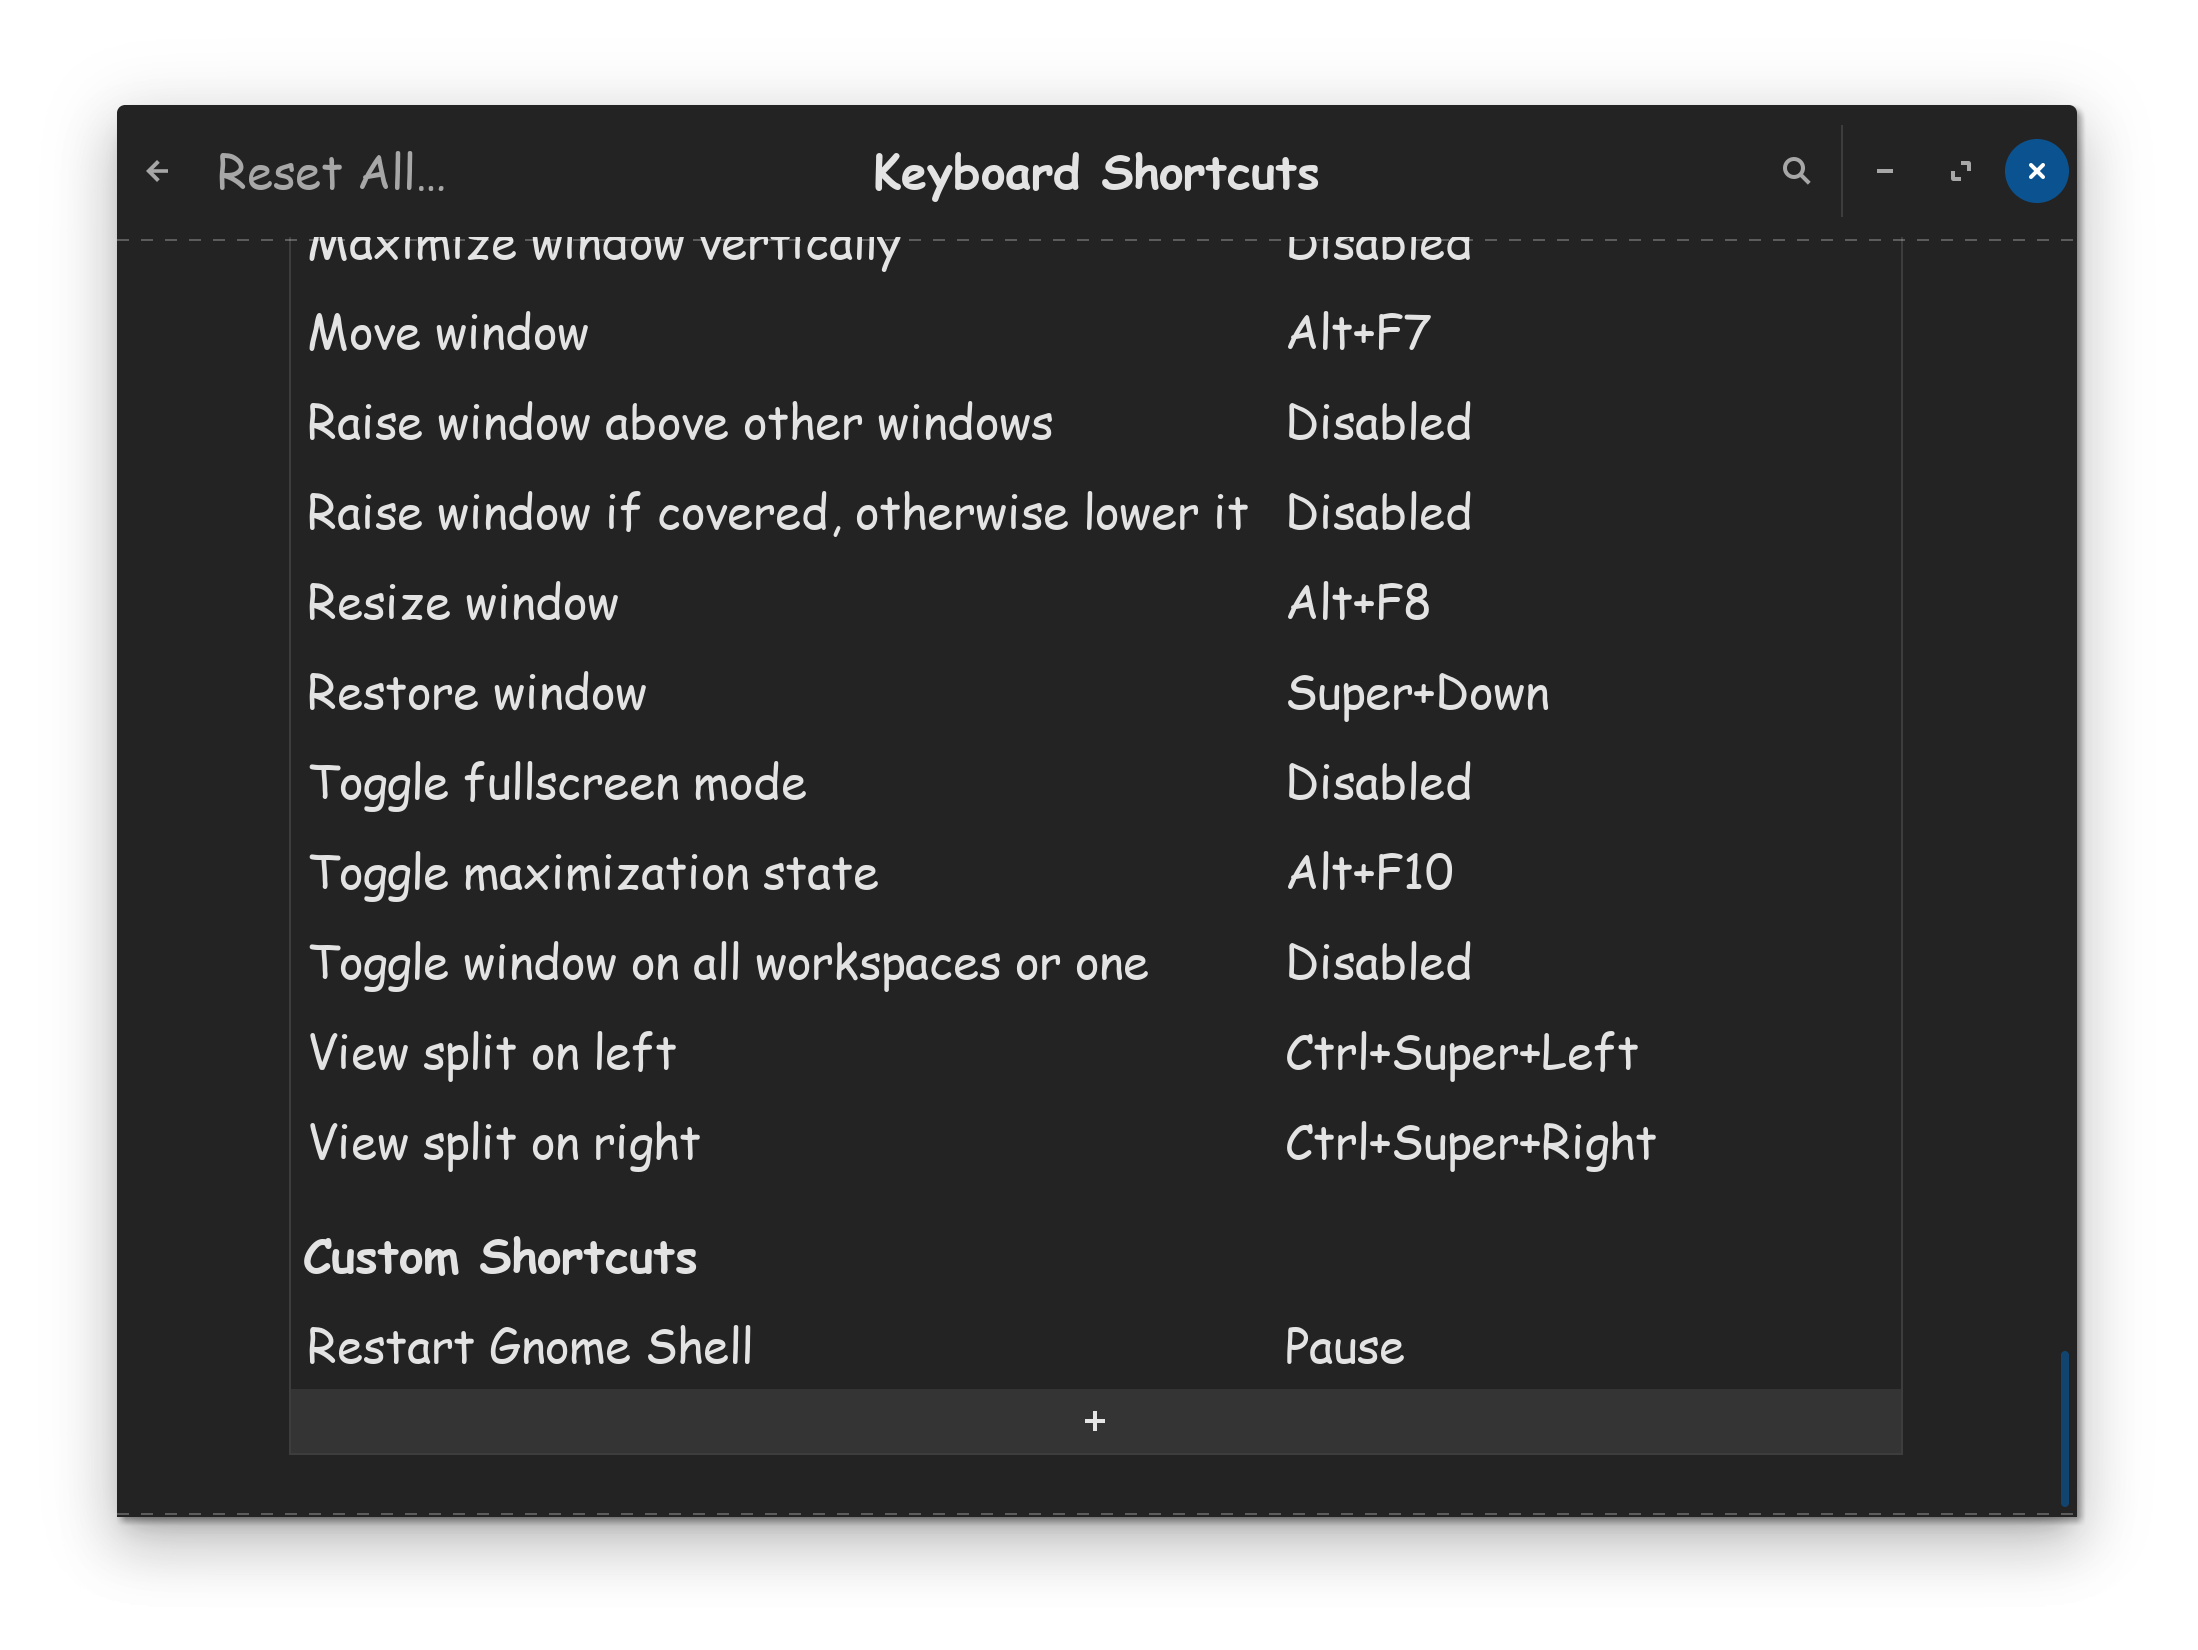Click the plus button to add shortcut
The width and height of the screenshot is (2198, 1650).
click(1095, 1421)
